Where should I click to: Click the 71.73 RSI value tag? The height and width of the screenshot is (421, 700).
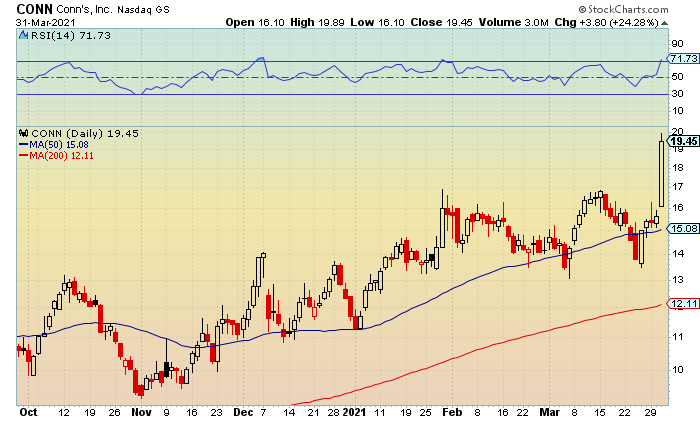[x=683, y=58]
